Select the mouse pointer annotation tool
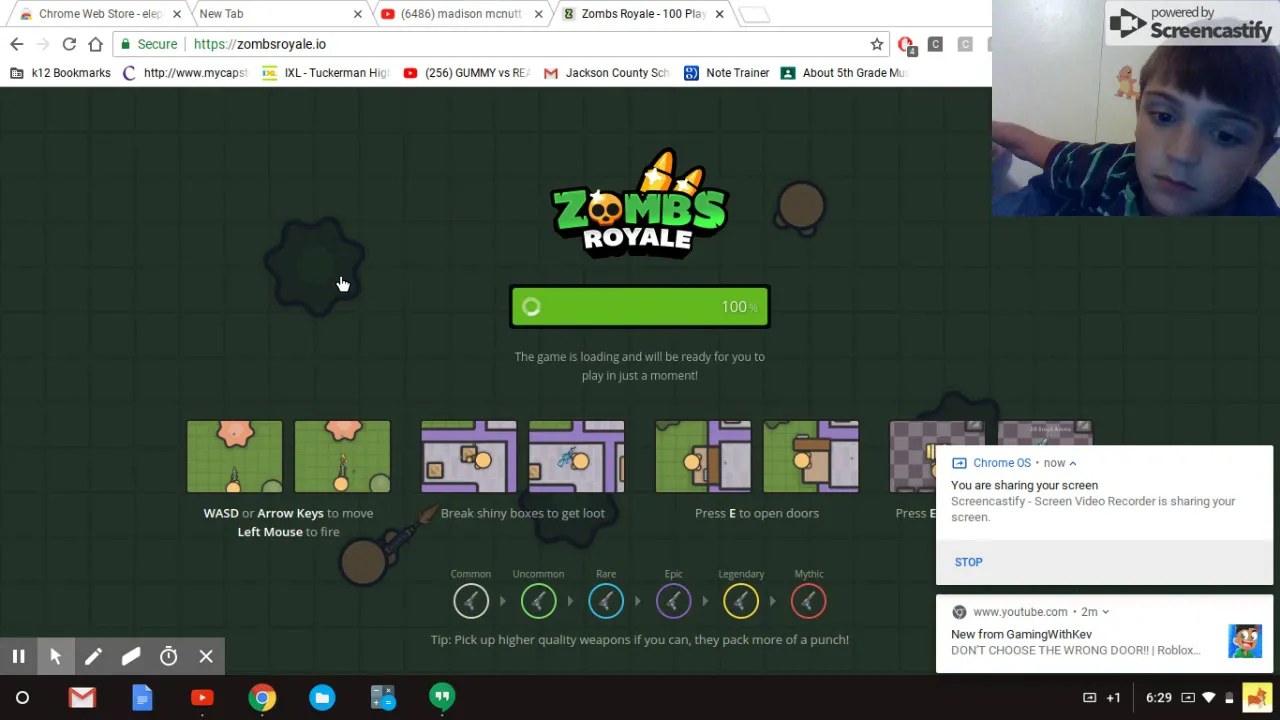This screenshot has height=720, width=1280. (56, 657)
